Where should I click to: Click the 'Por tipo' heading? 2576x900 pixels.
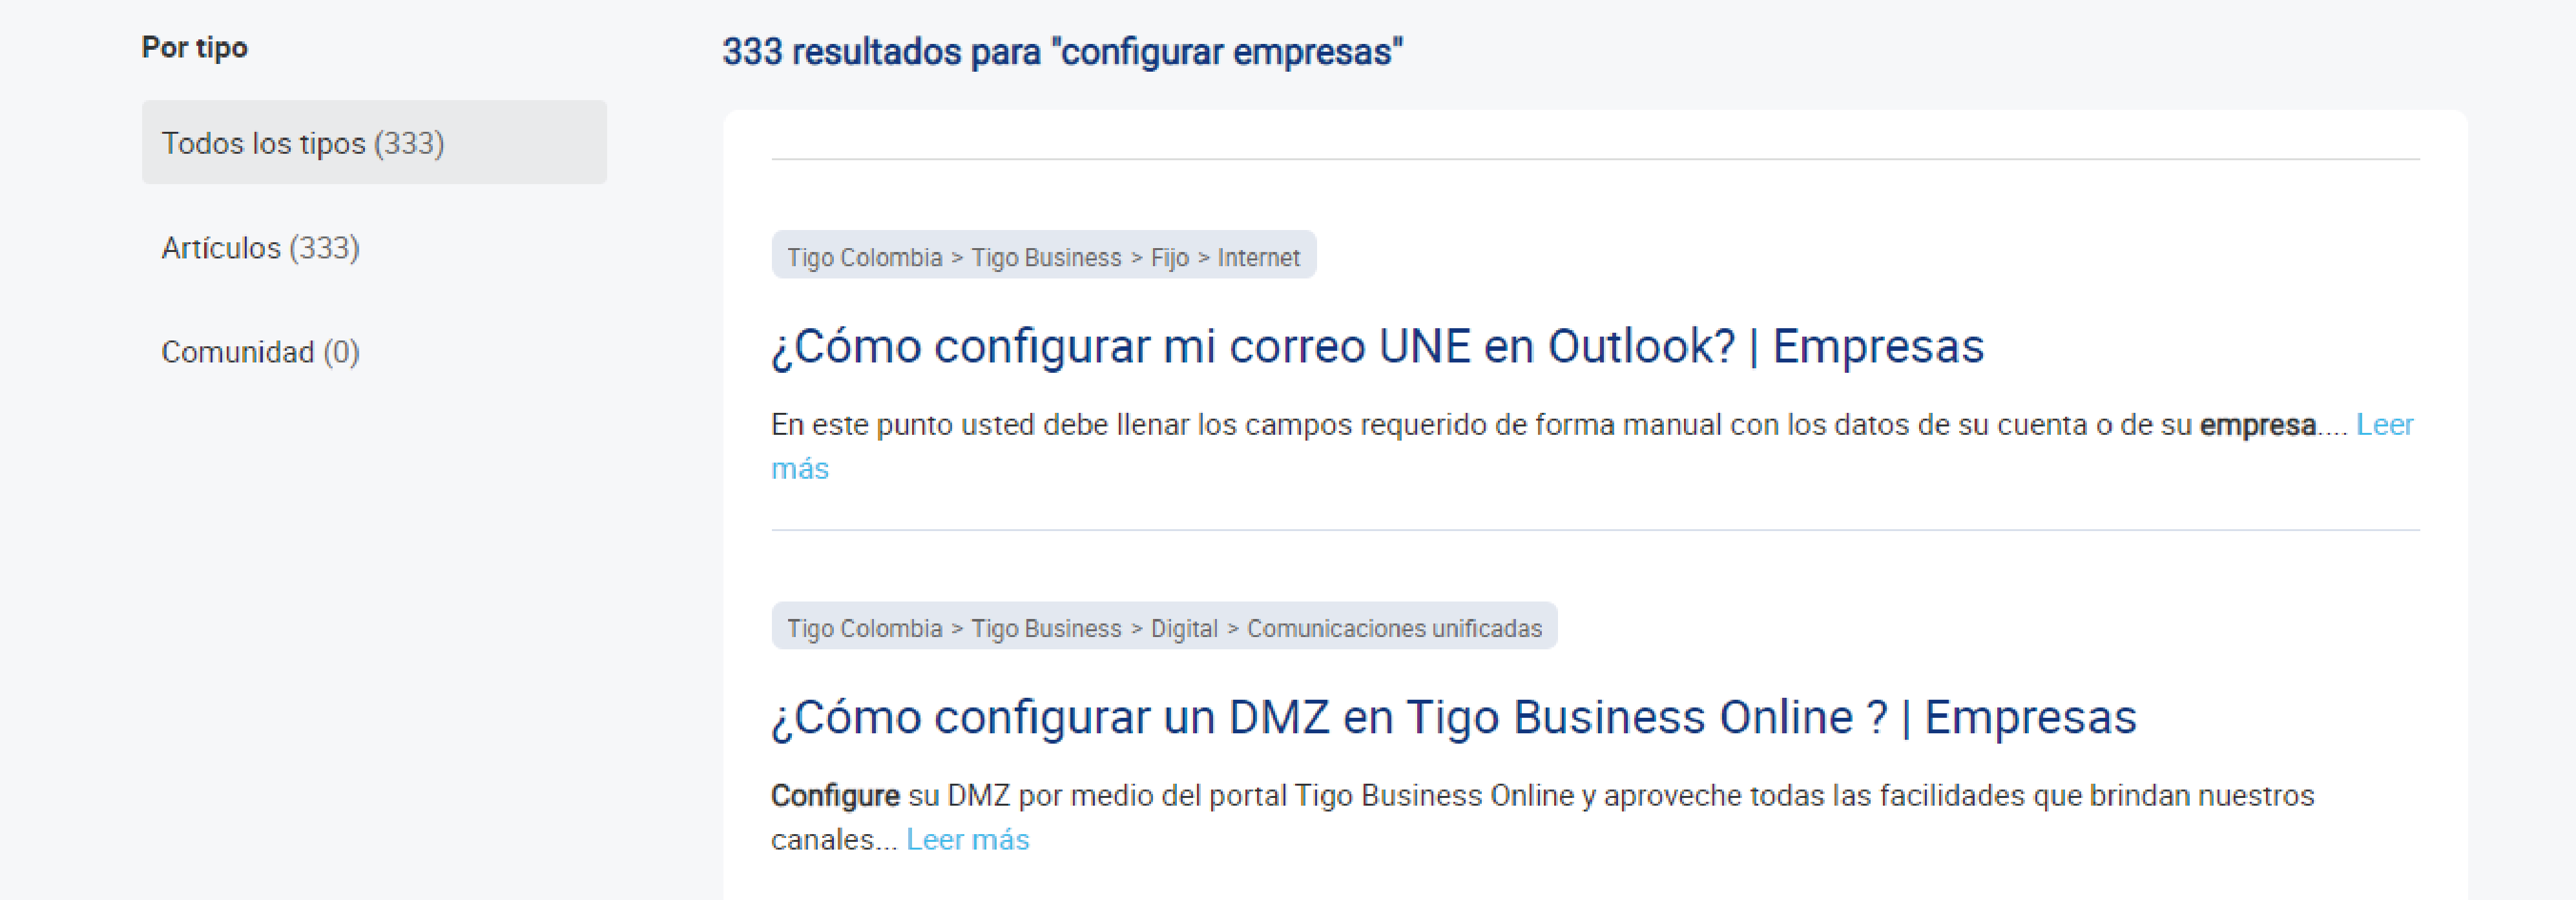coord(194,47)
